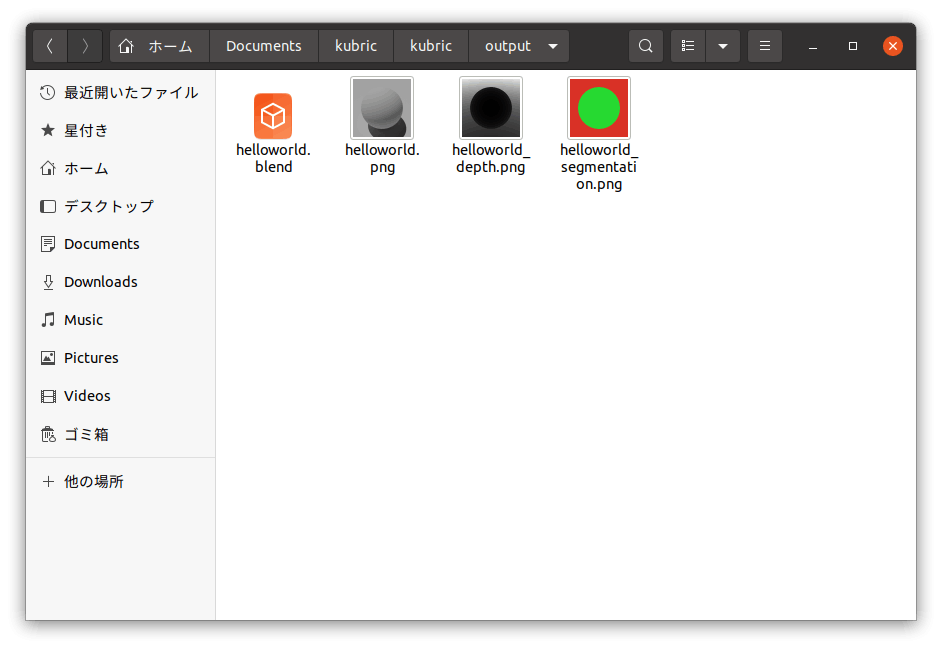
Task: Click the plus icon beside 他の場所
Action: click(48, 481)
